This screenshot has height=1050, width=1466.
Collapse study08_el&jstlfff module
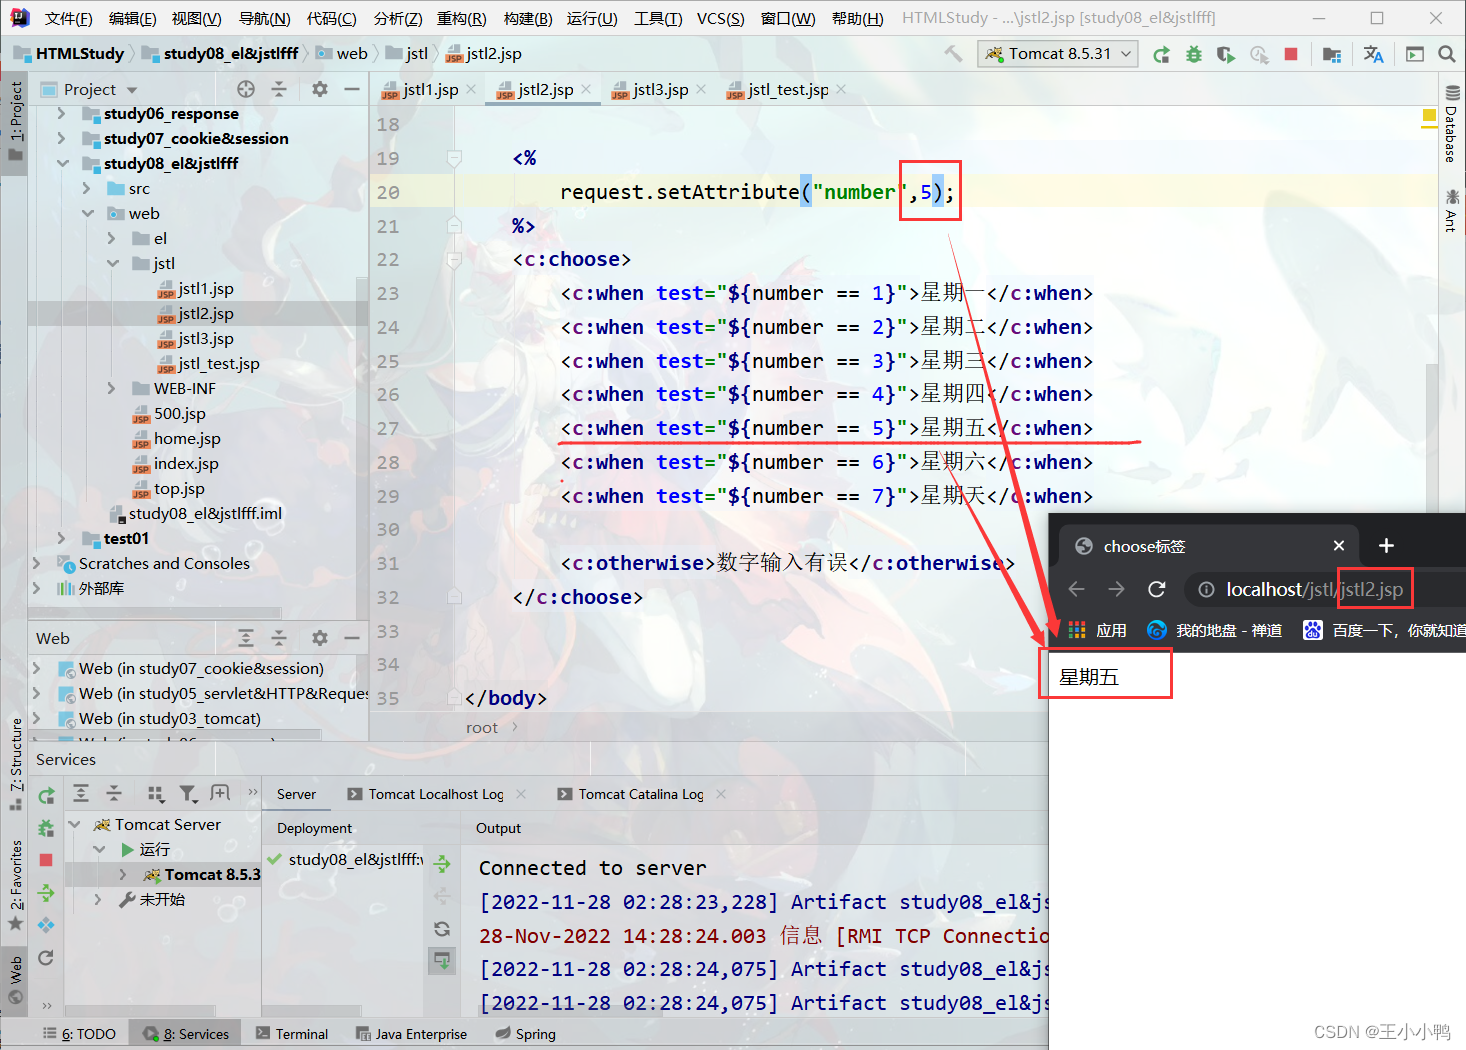coord(62,164)
